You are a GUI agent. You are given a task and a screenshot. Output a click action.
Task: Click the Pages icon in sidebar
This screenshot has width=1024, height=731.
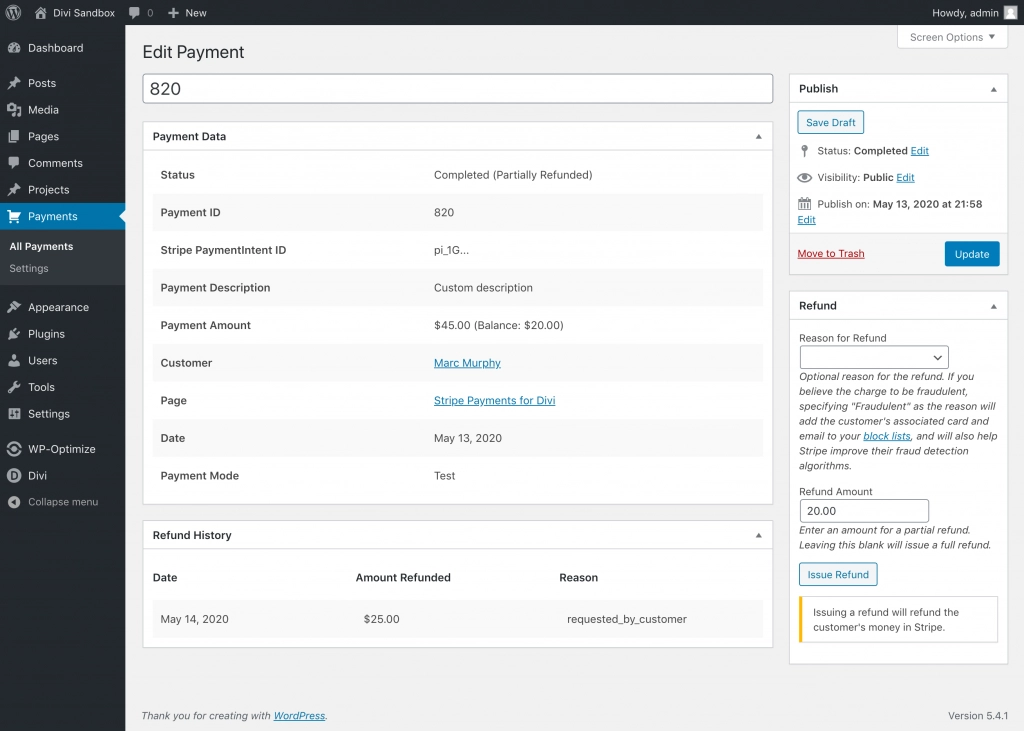coord(14,137)
